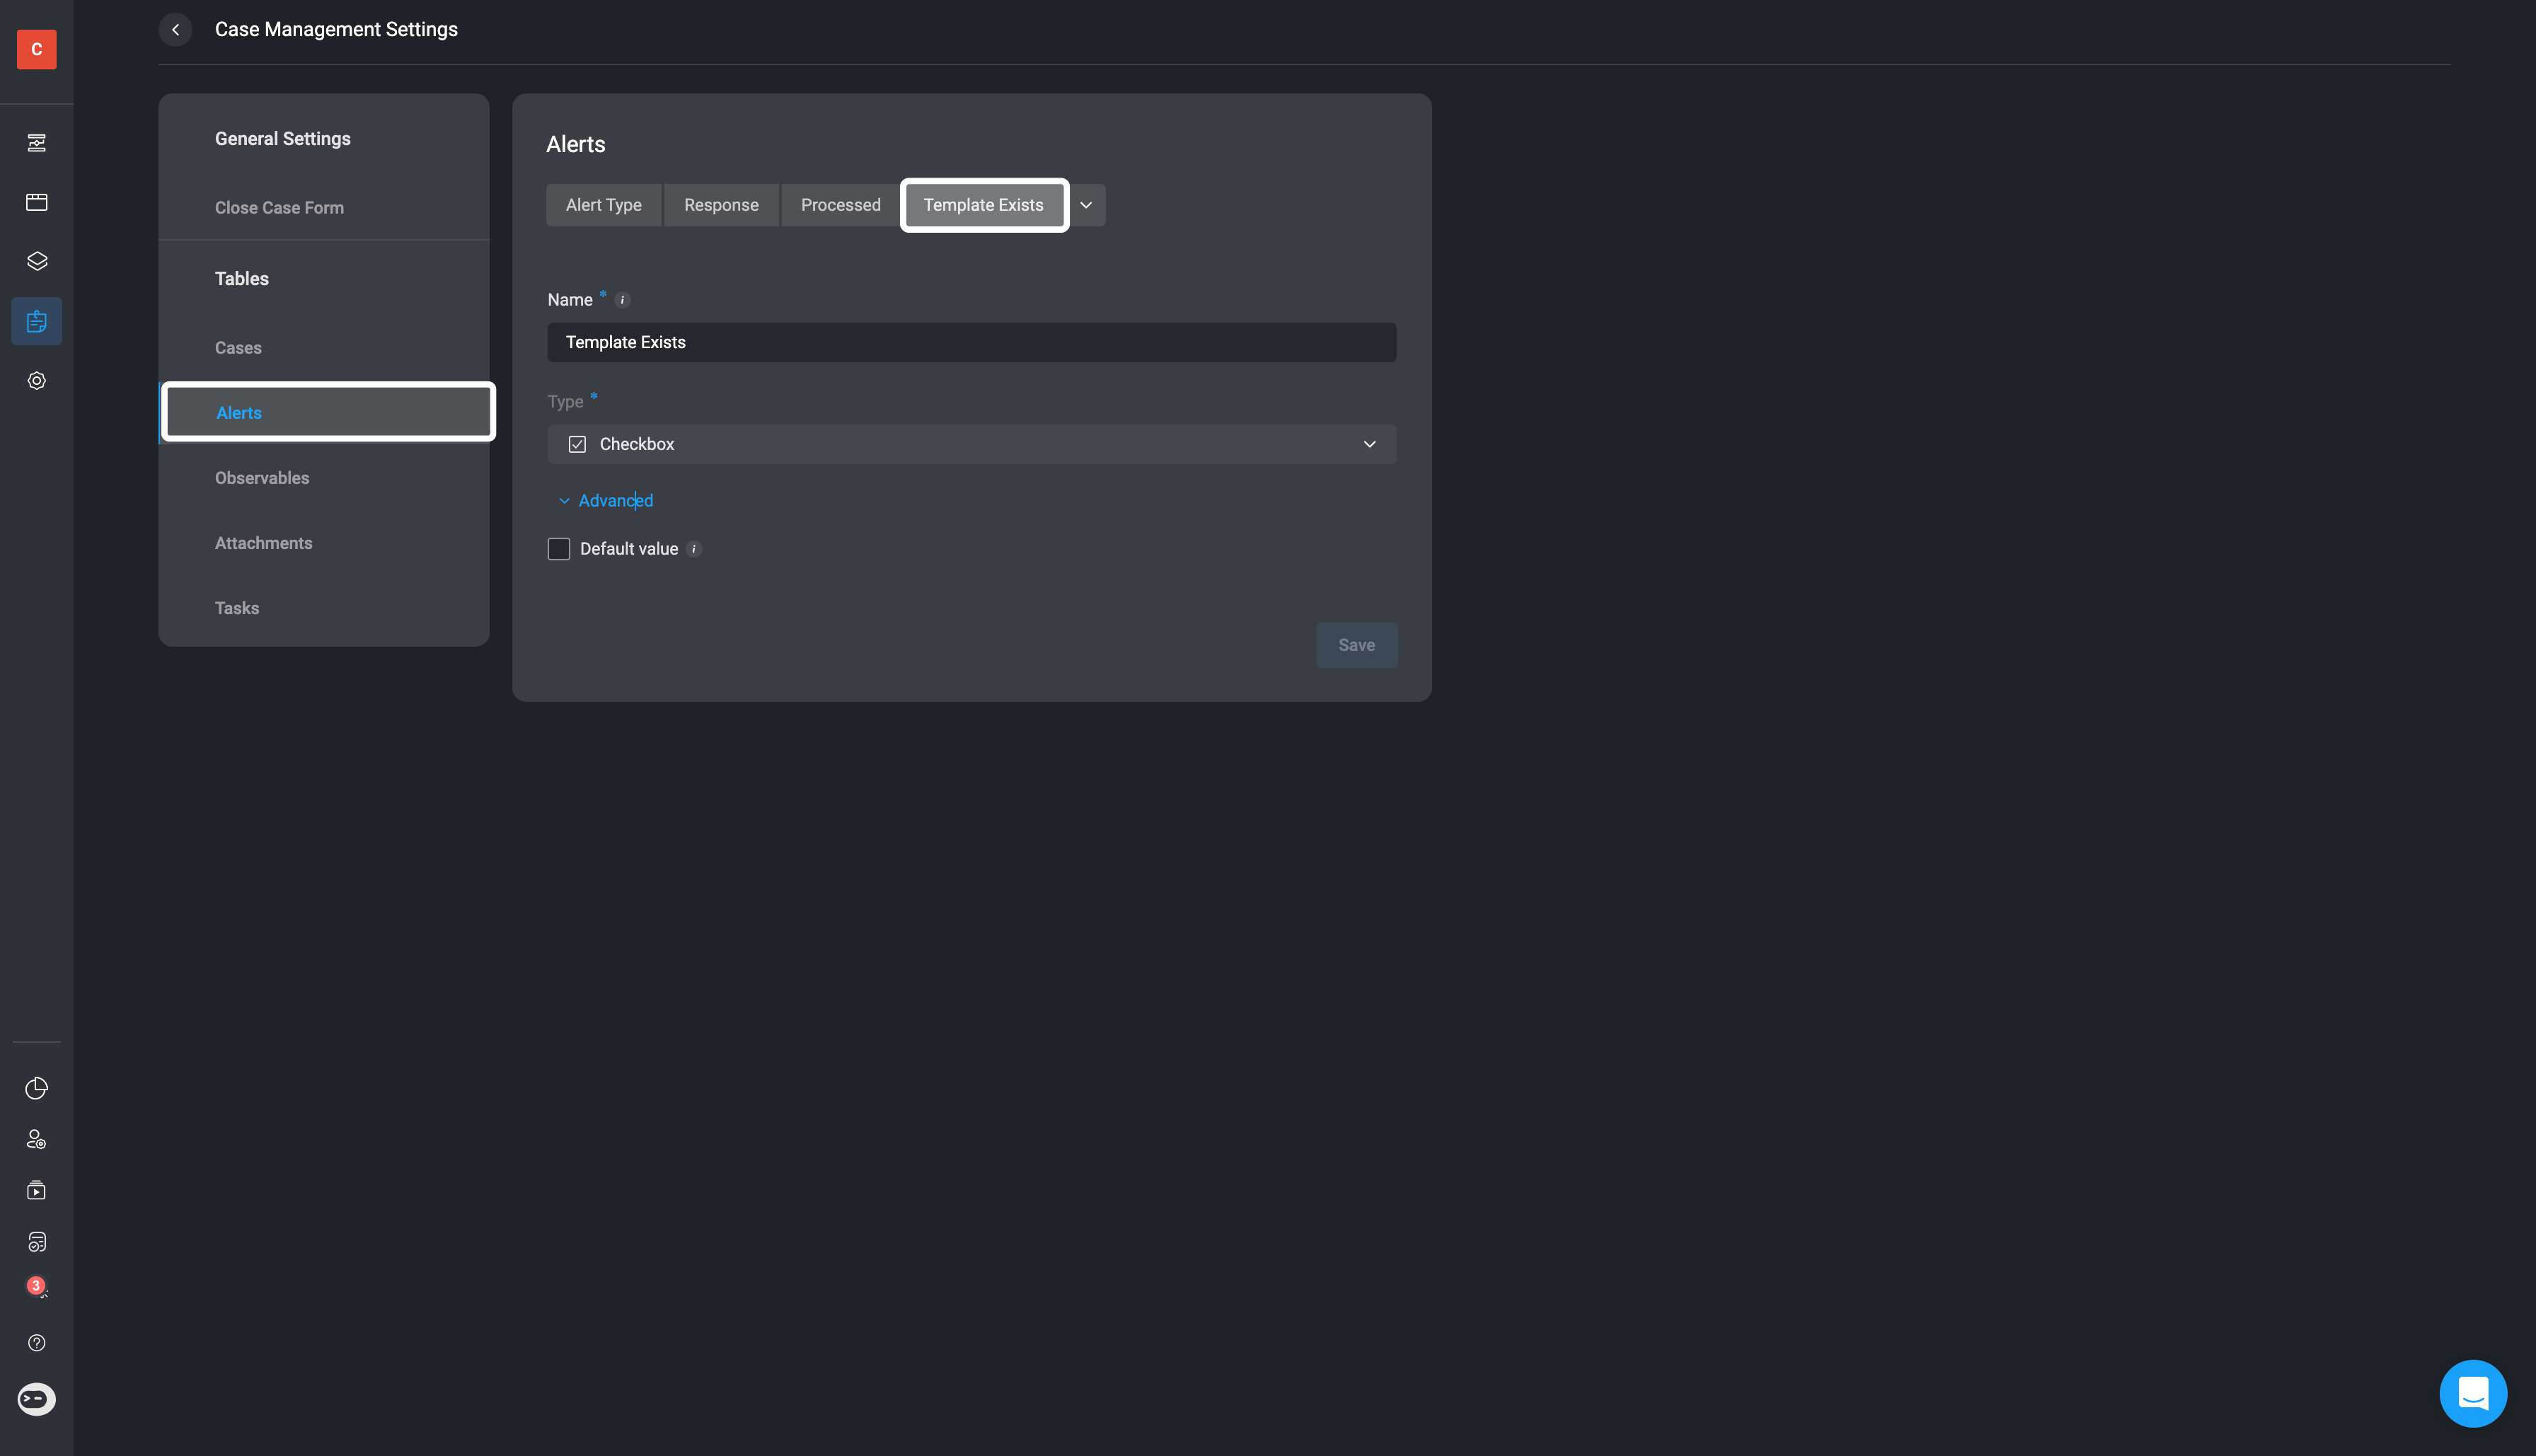Image resolution: width=2536 pixels, height=1456 pixels.
Task: Click the Tables heading in the side menu
Action: coord(242,279)
